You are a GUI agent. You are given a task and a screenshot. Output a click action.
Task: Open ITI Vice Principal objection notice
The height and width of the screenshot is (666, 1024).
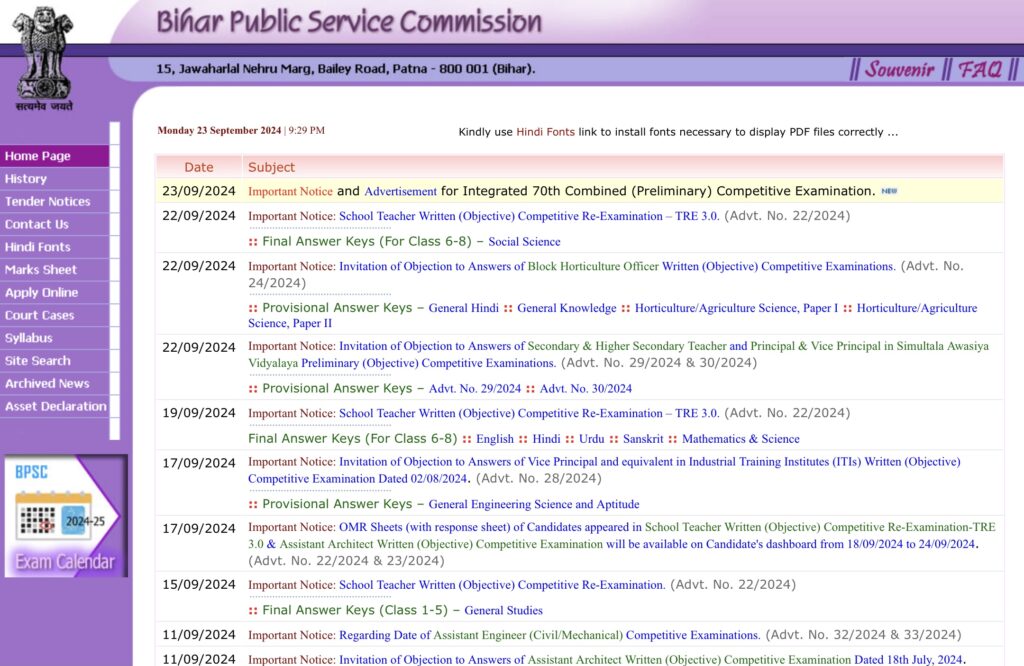click(x=604, y=470)
